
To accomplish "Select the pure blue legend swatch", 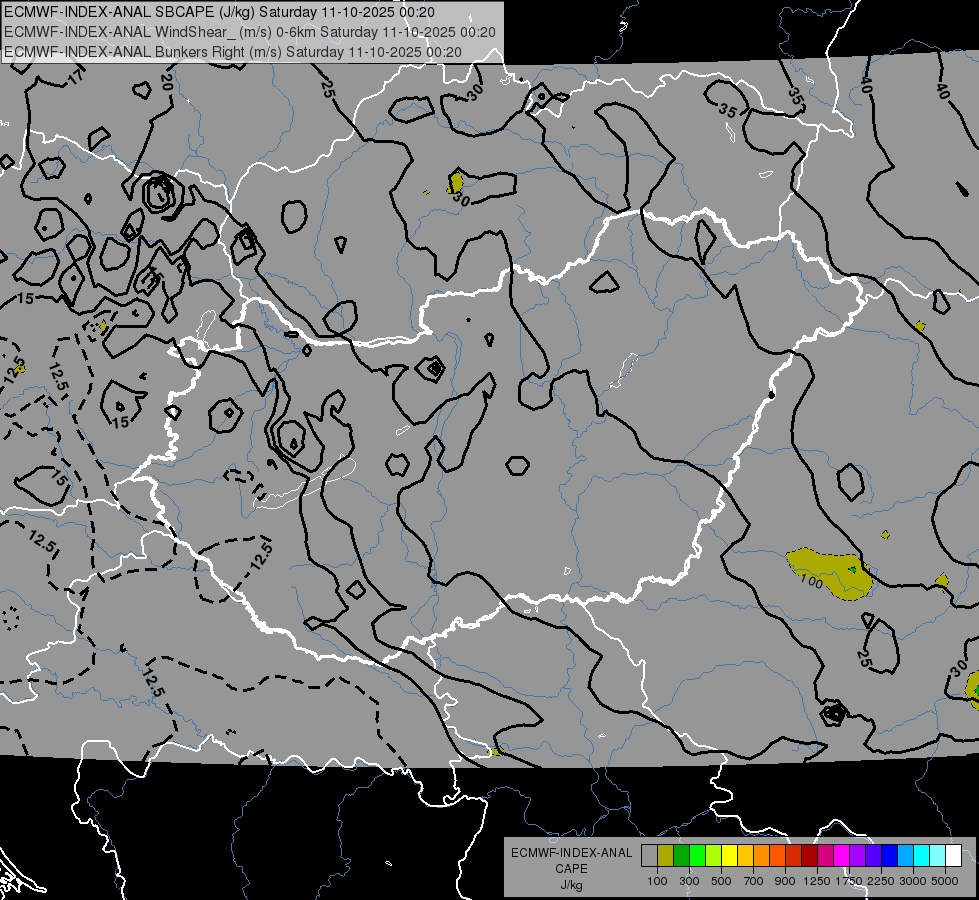I will [x=889, y=855].
